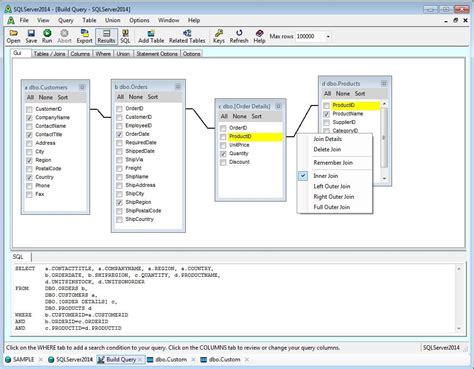Image resolution: width=474 pixels, height=369 pixels.
Task: Click the SQL pane tab label
Action: 18,257
